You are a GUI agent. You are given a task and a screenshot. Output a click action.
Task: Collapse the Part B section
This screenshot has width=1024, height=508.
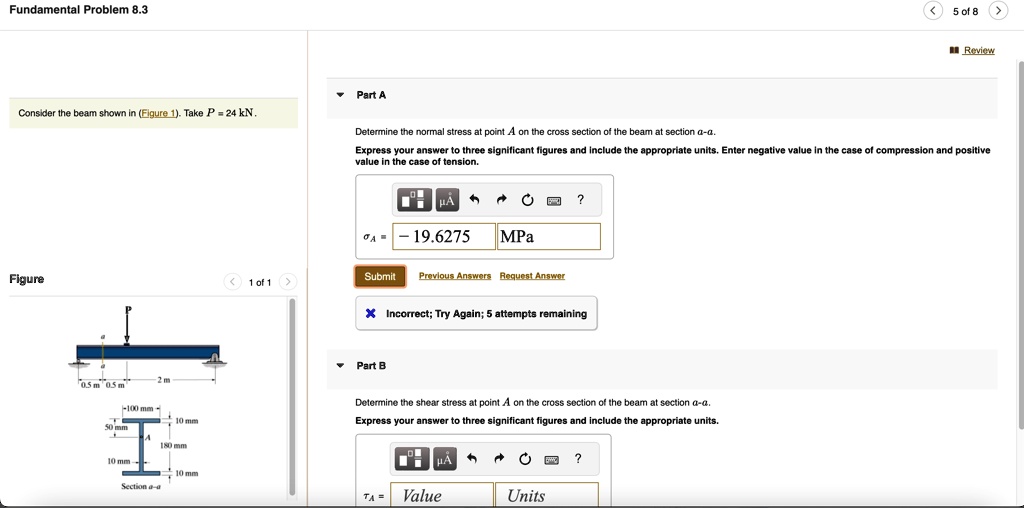(x=340, y=366)
